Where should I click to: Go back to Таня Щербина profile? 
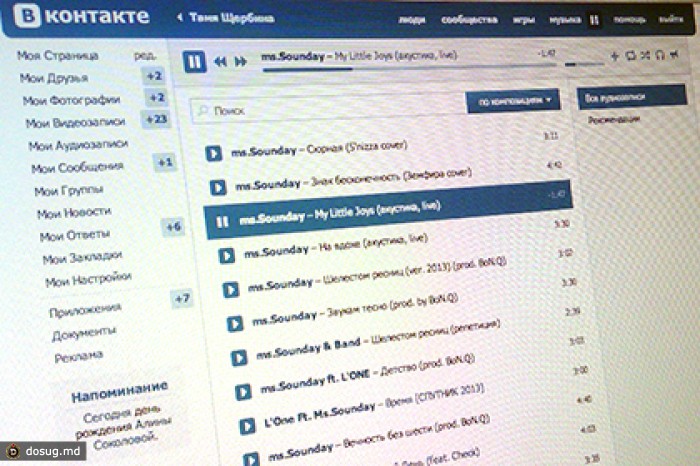[226, 18]
